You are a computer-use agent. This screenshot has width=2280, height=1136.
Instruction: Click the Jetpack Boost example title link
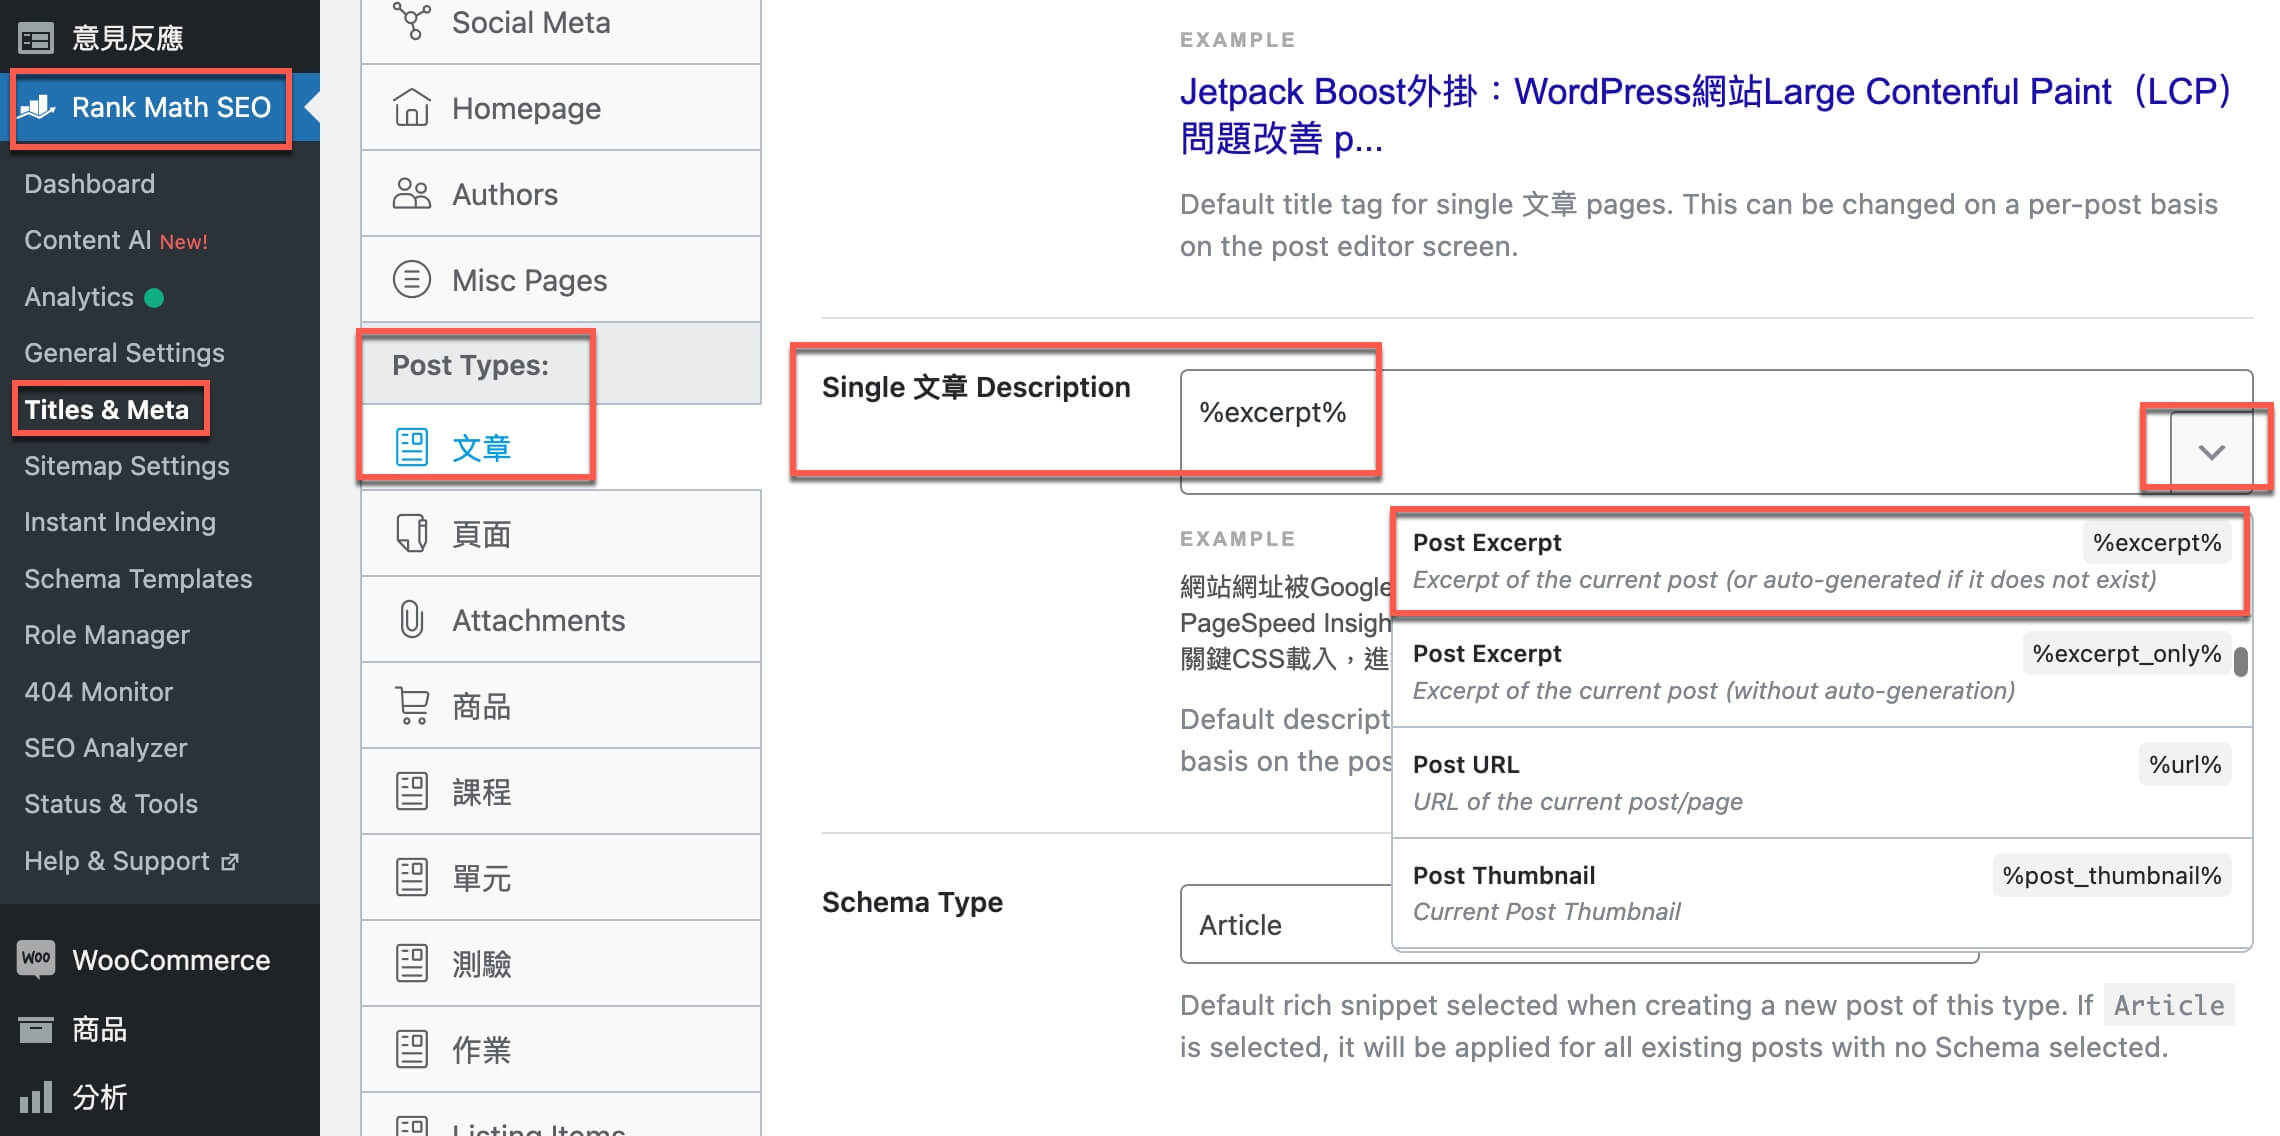(x=1706, y=114)
